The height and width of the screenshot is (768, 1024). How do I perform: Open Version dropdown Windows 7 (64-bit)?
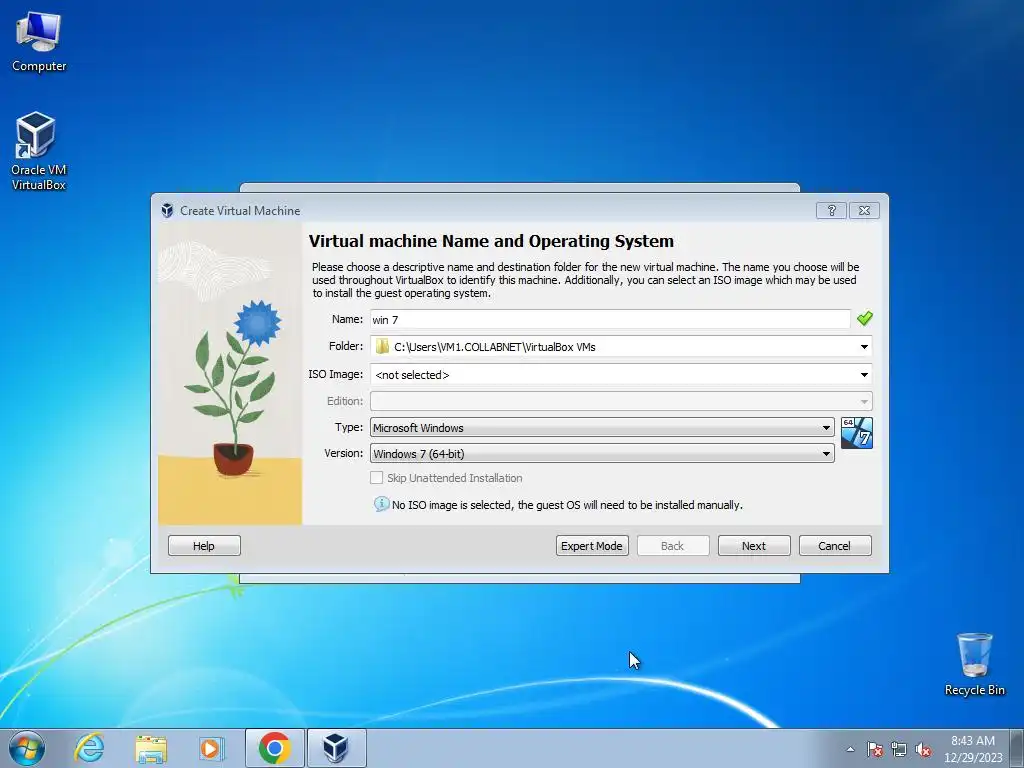point(602,453)
